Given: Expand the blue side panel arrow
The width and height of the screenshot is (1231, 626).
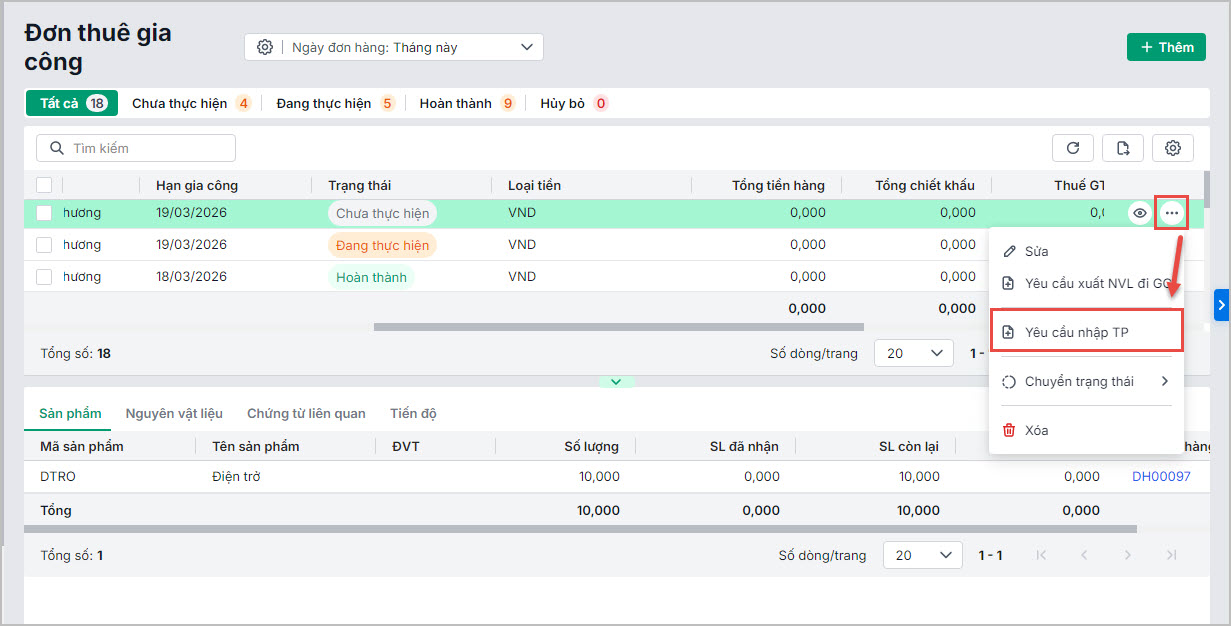Looking at the screenshot, I should (1221, 305).
